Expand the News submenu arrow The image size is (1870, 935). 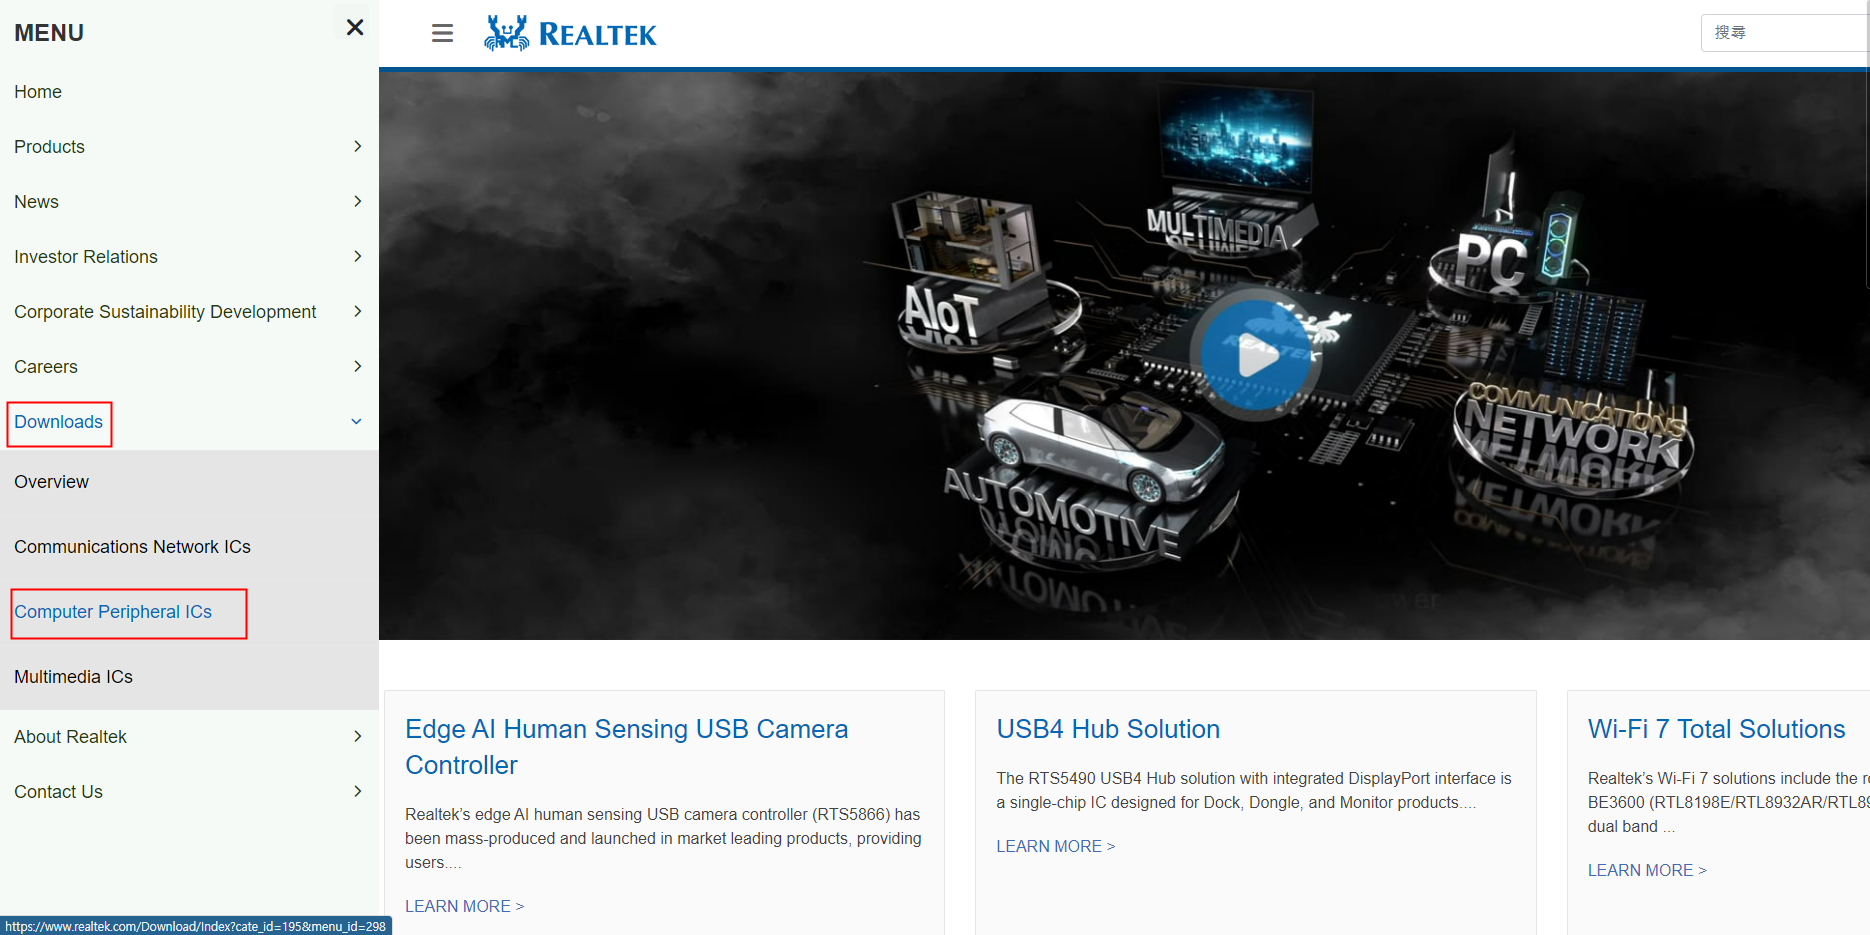click(357, 202)
